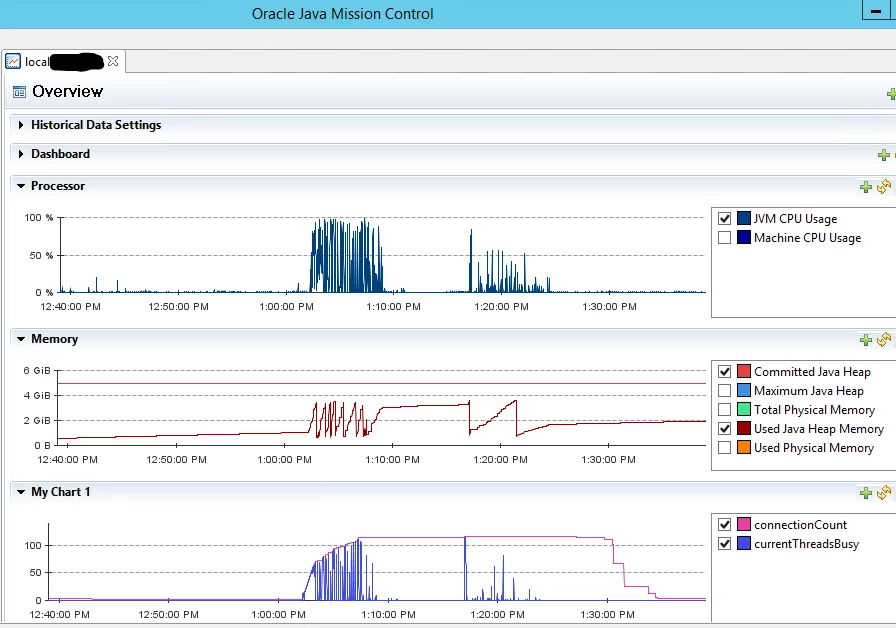
Task: Select the local connection tab
Action: coord(63,61)
